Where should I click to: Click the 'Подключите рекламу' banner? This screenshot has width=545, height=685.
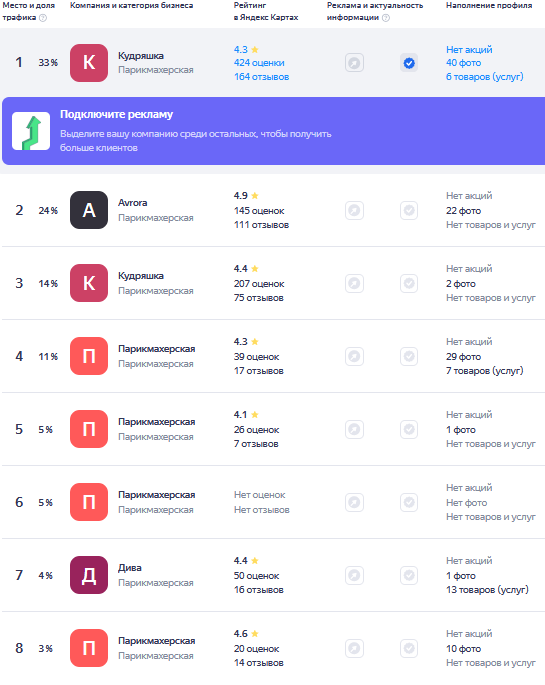click(273, 131)
